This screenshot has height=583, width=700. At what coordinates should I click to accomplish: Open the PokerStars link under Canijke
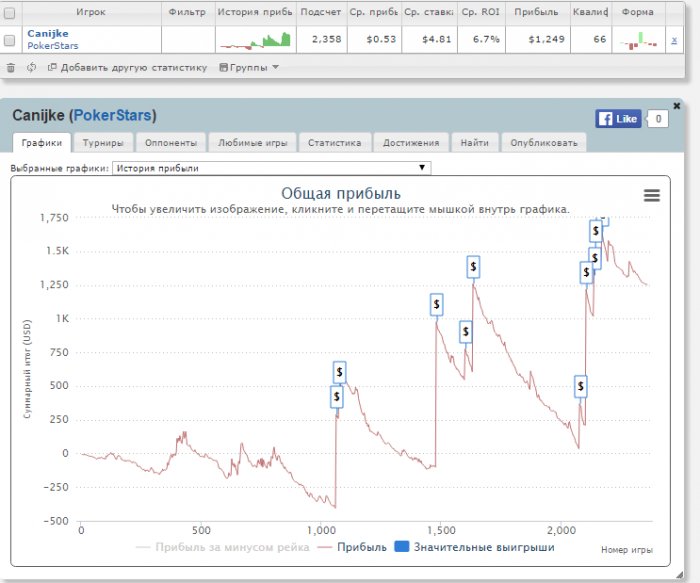point(53,46)
